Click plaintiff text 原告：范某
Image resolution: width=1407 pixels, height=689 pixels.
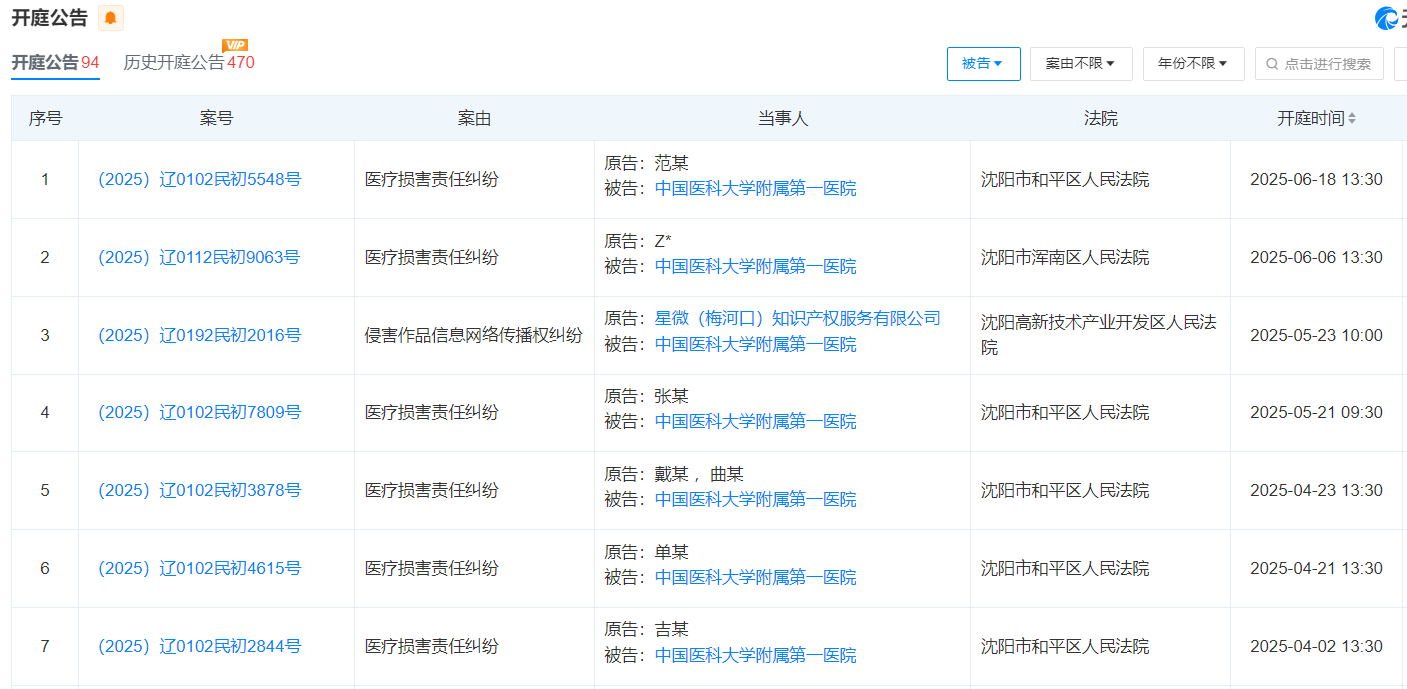coord(646,163)
